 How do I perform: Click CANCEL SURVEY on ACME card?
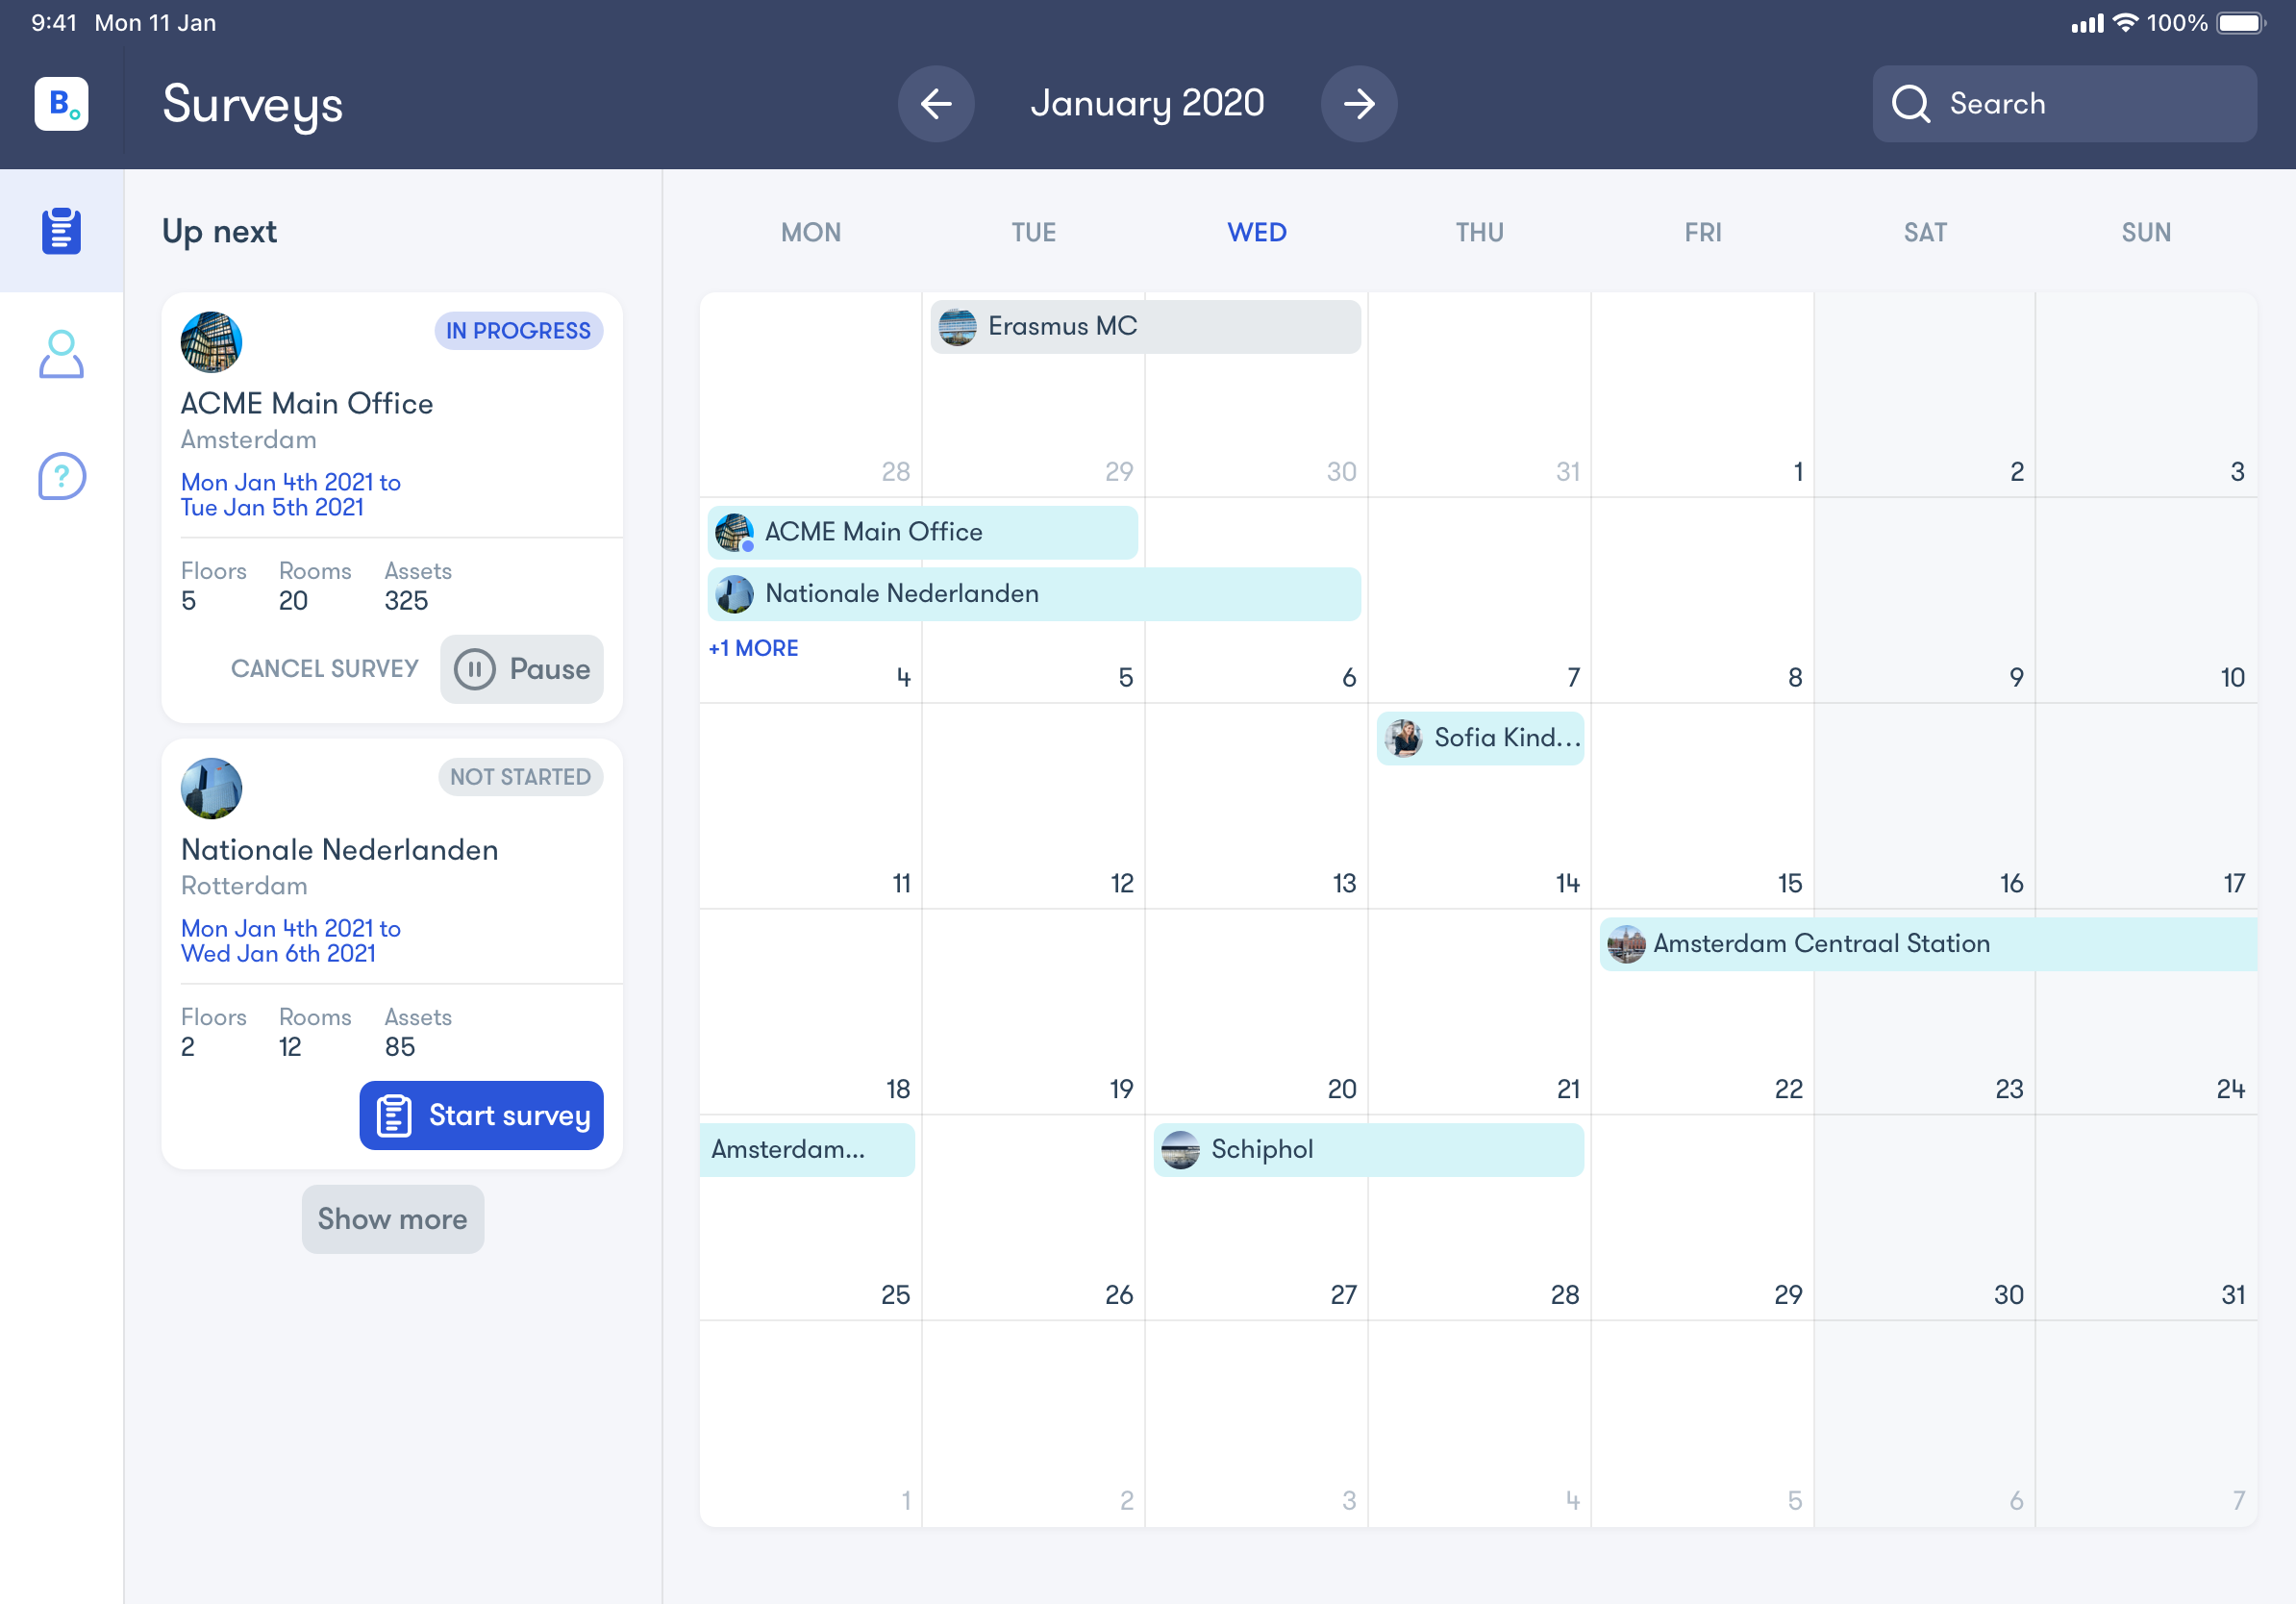point(324,669)
